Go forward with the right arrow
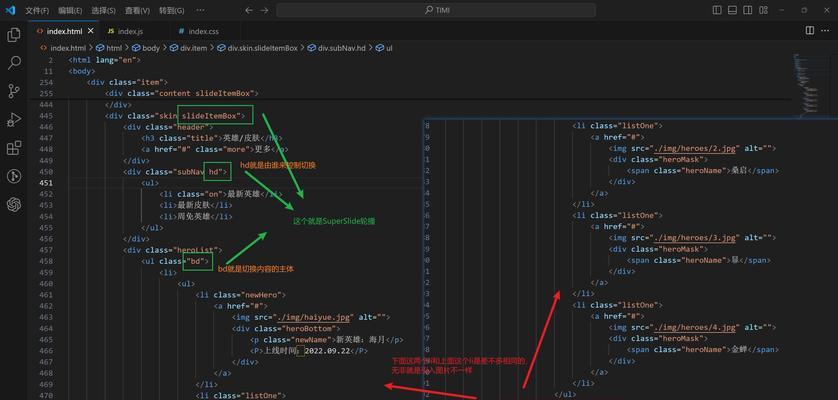This screenshot has height=400, width=838. (265, 10)
